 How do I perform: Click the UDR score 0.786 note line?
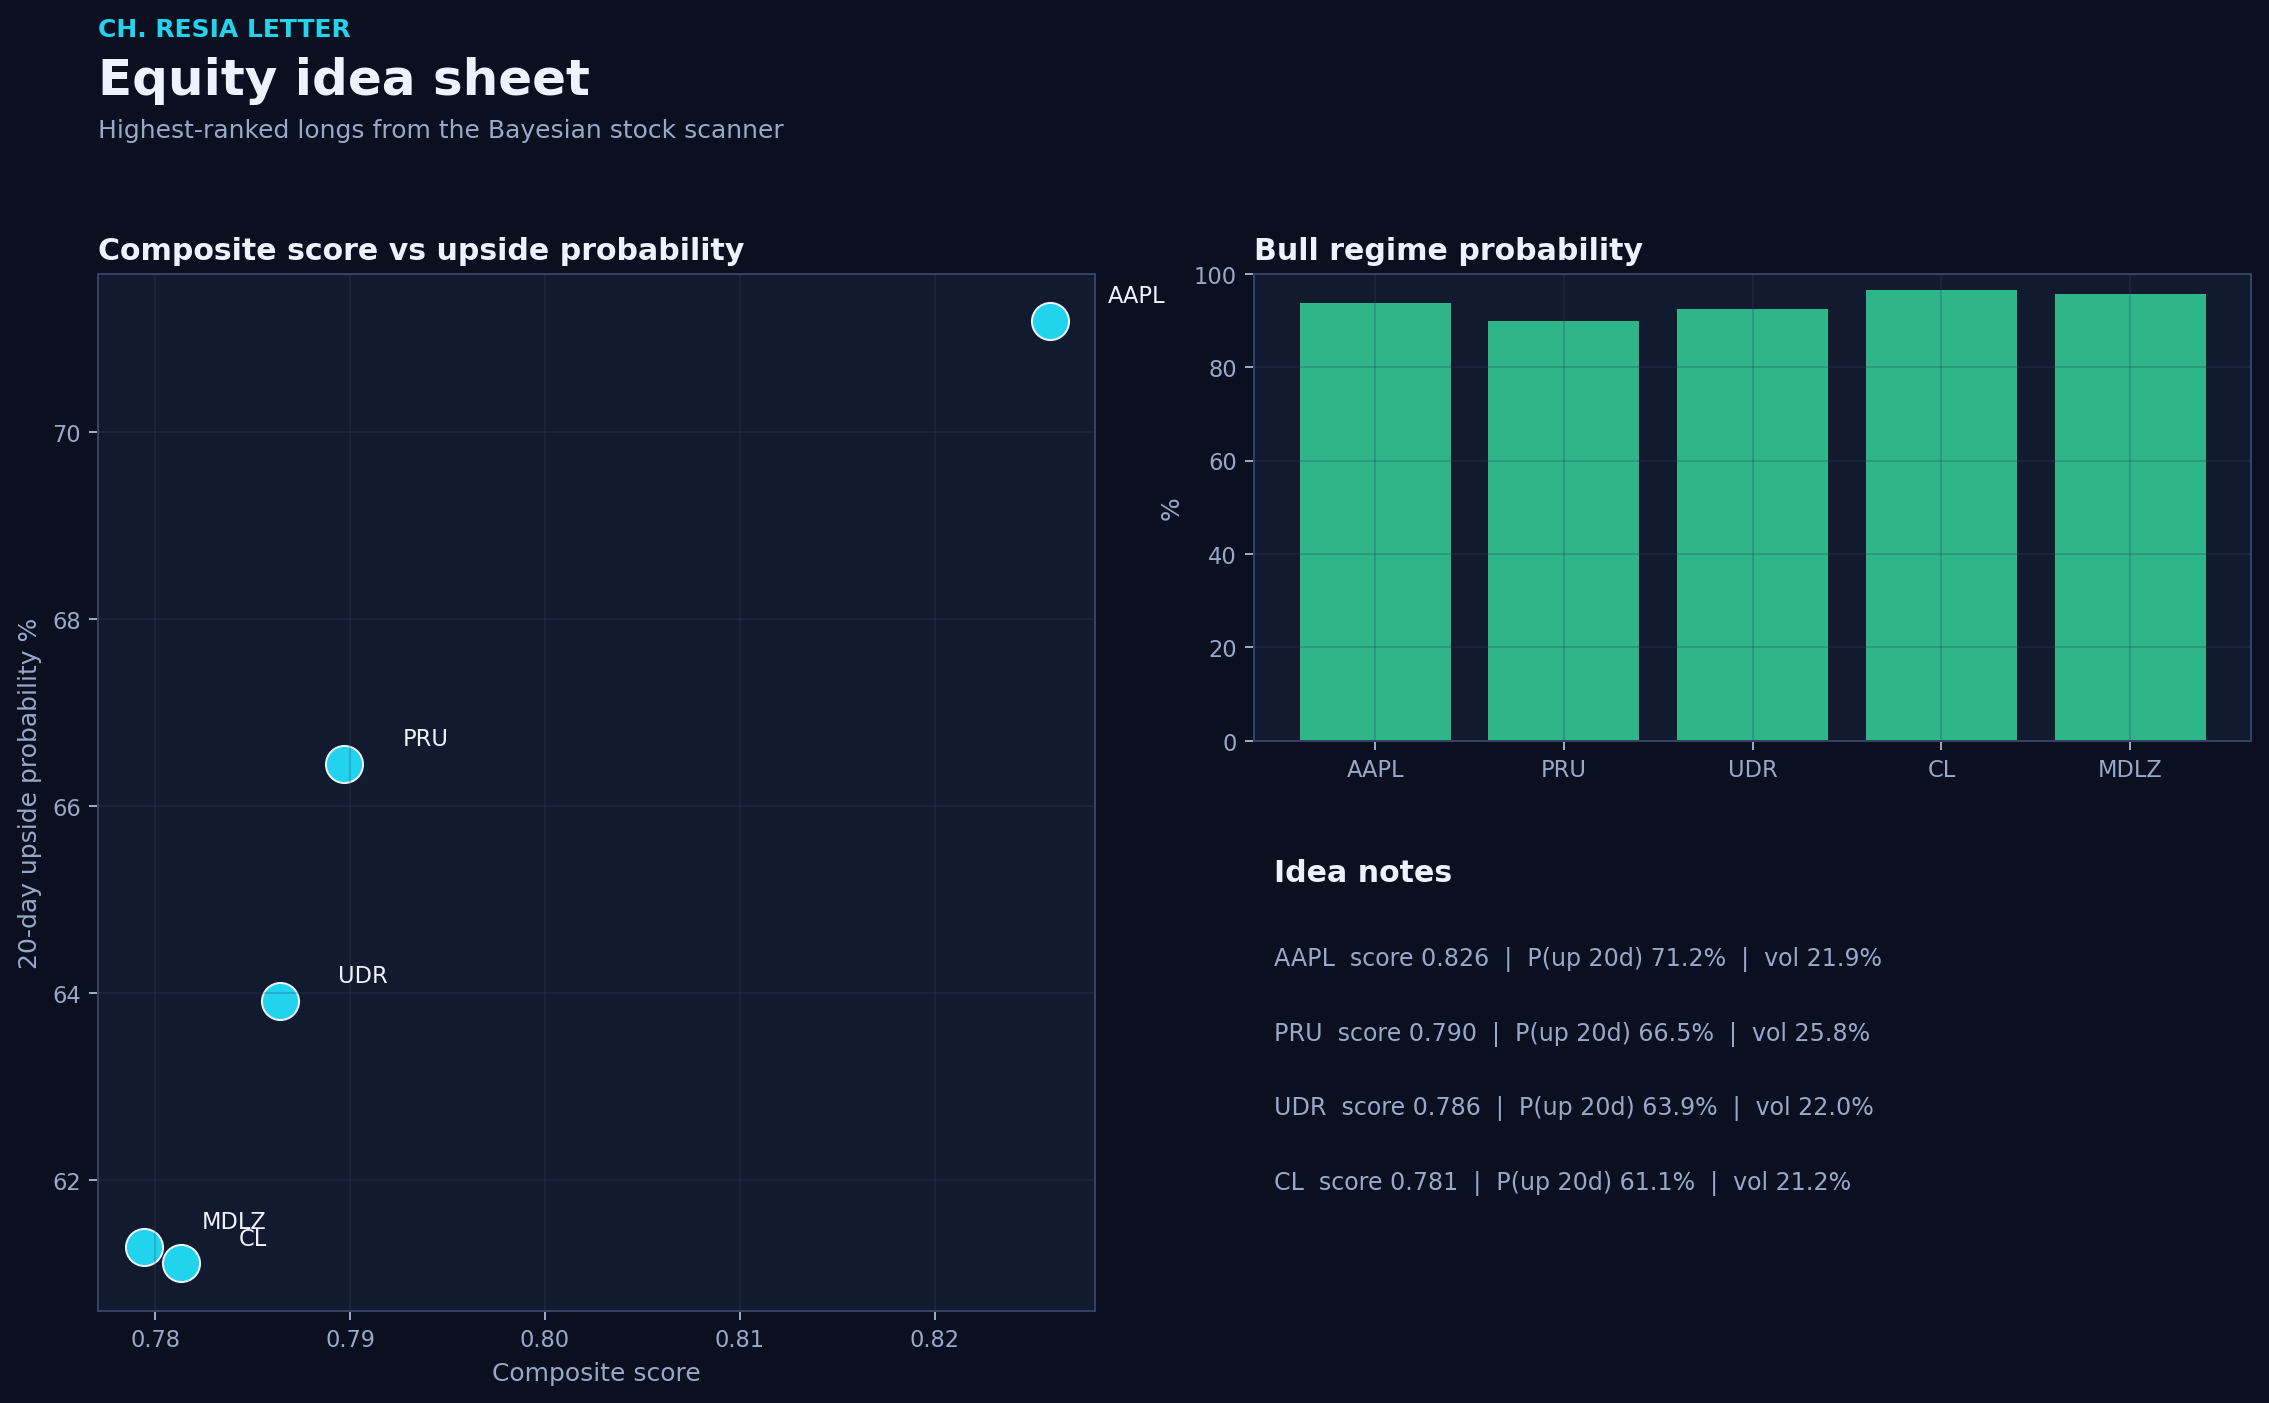pos(1574,1107)
